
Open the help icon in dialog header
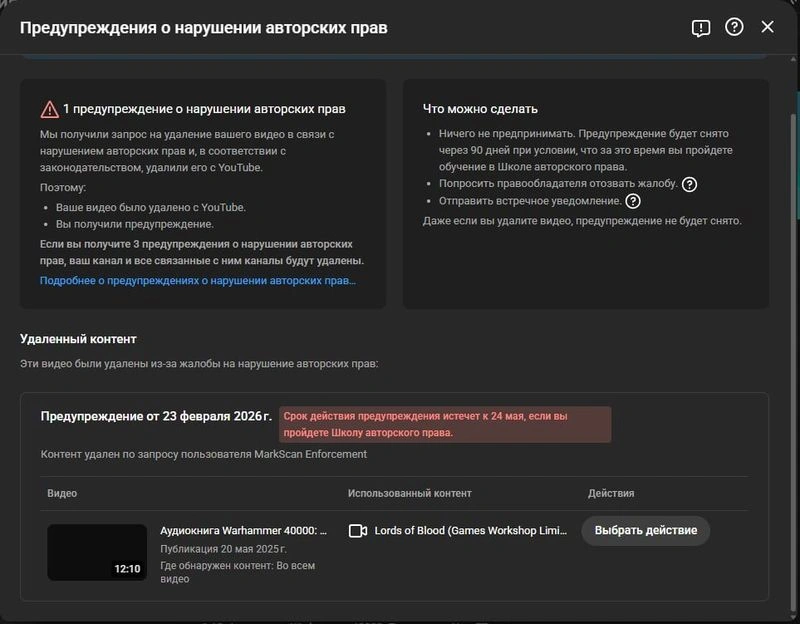[734, 27]
